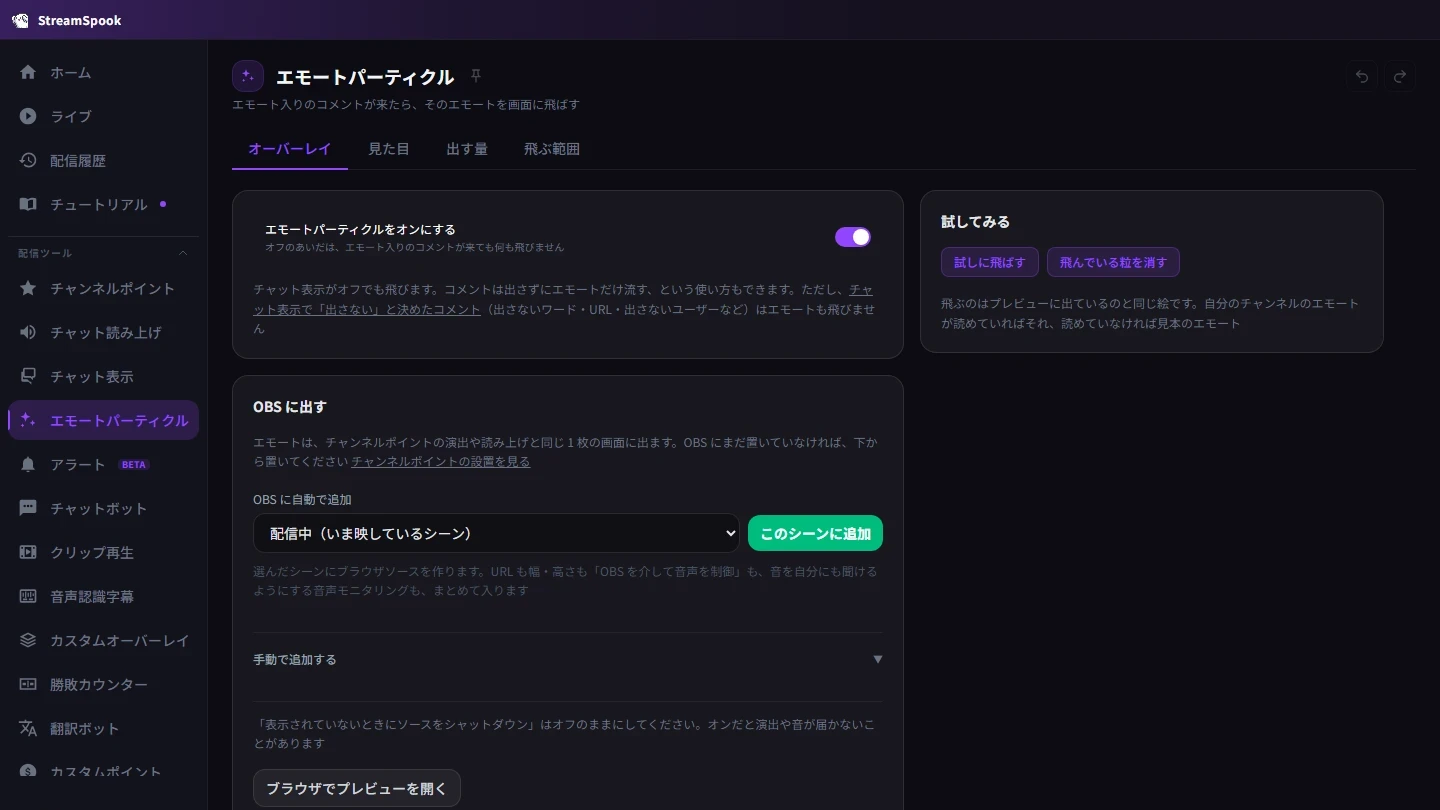1440x810 pixels.
Task: Click the アラート bell icon
Action: pos(28,464)
